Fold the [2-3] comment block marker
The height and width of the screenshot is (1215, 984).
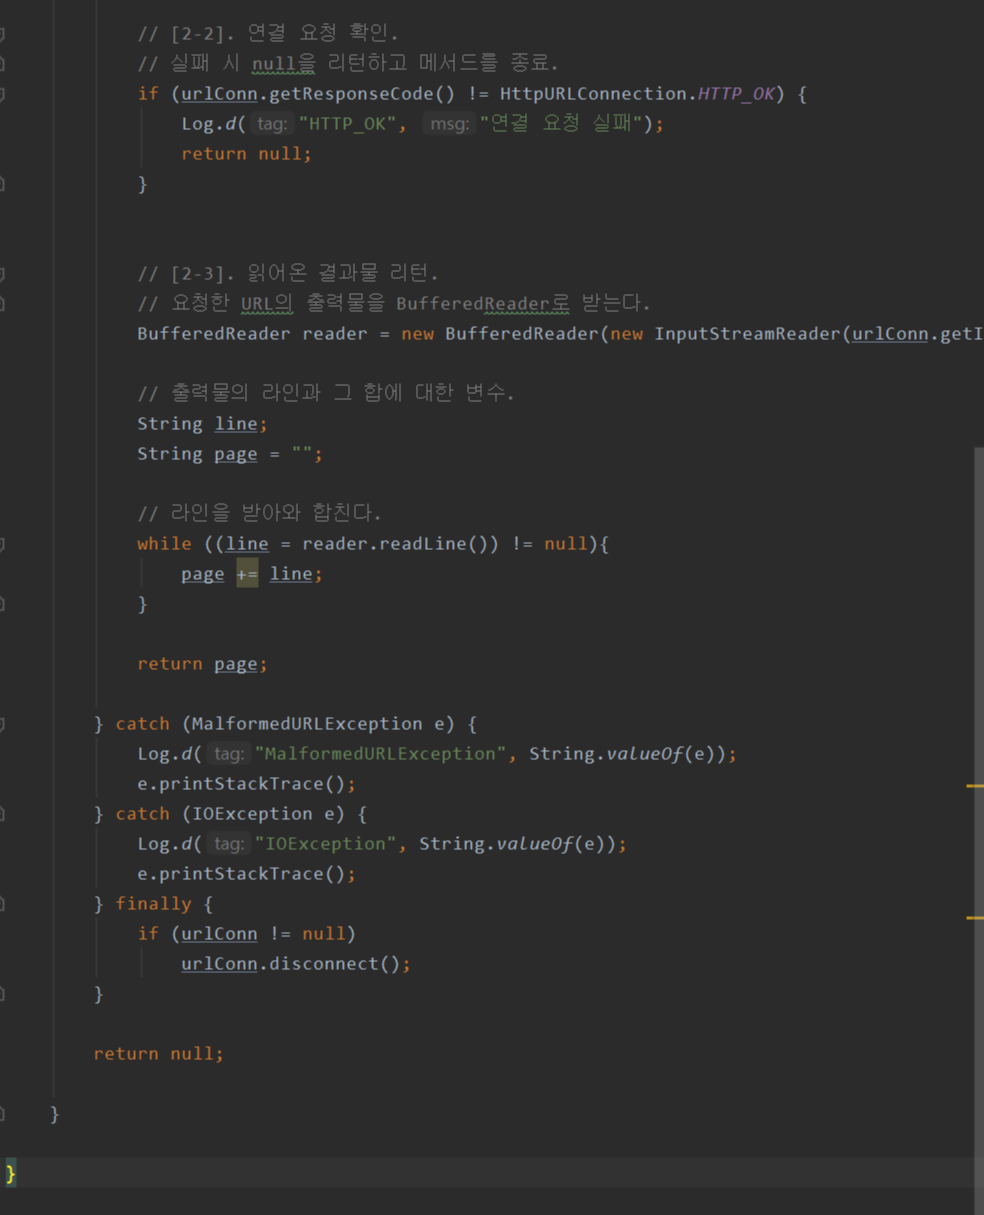pos(2,274)
